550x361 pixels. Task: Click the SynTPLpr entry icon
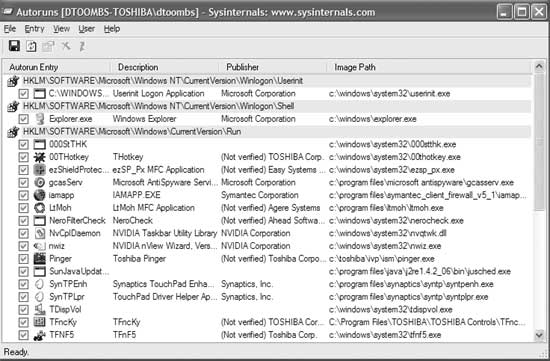[40, 297]
